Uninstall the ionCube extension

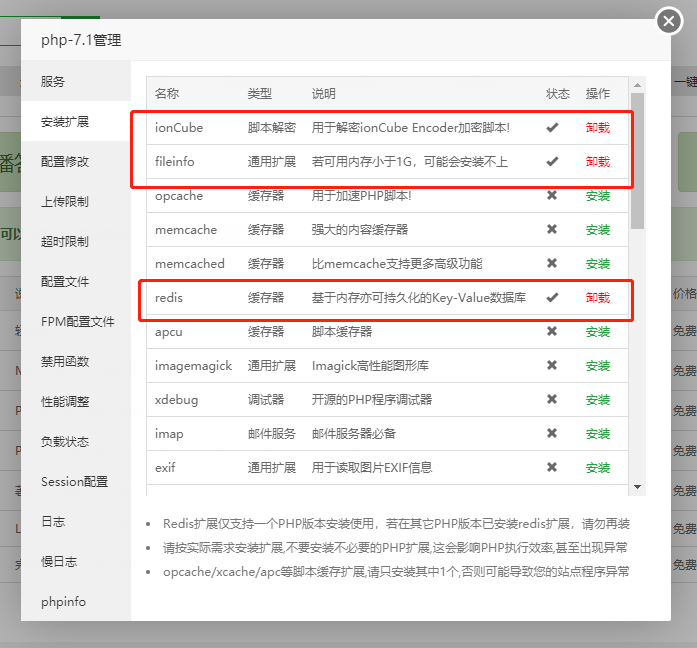[597, 128]
